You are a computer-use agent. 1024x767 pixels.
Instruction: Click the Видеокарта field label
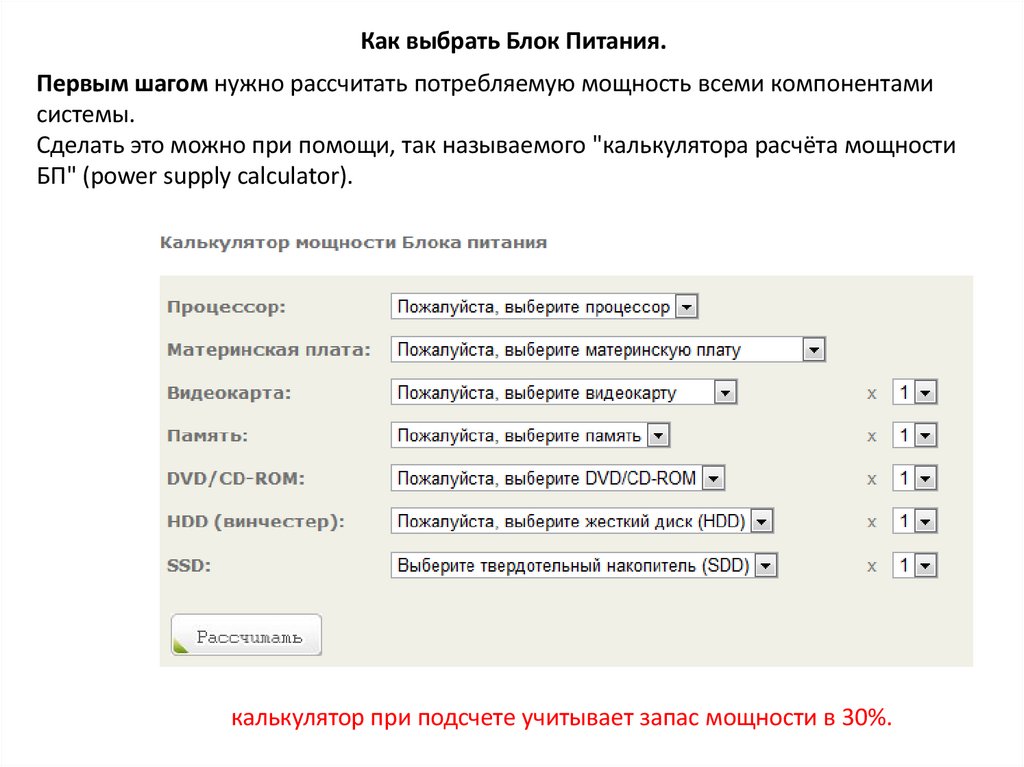click(229, 393)
